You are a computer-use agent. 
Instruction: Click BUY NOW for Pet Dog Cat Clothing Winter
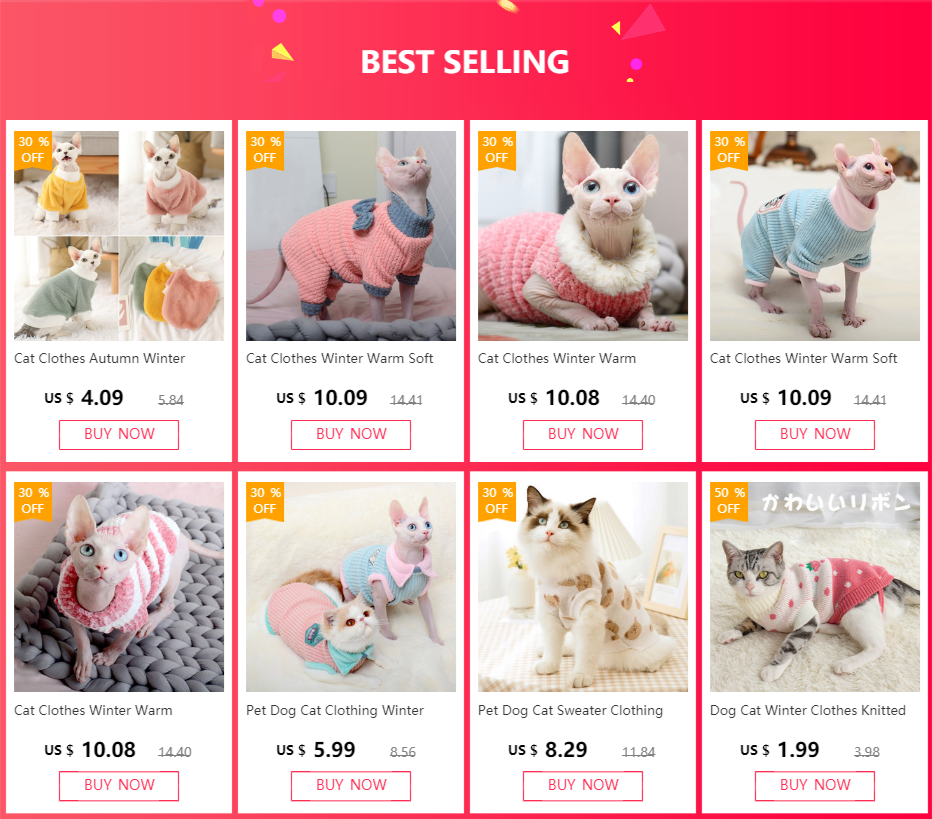351,786
